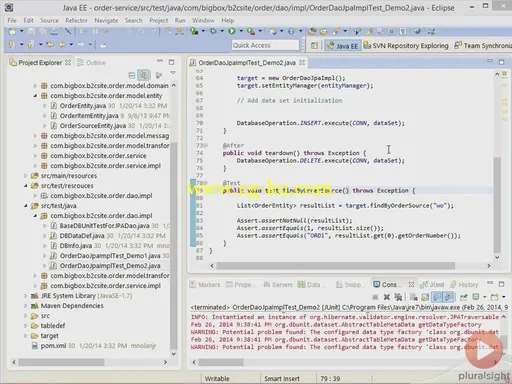Expand the src/main/resources folder

click(25, 176)
